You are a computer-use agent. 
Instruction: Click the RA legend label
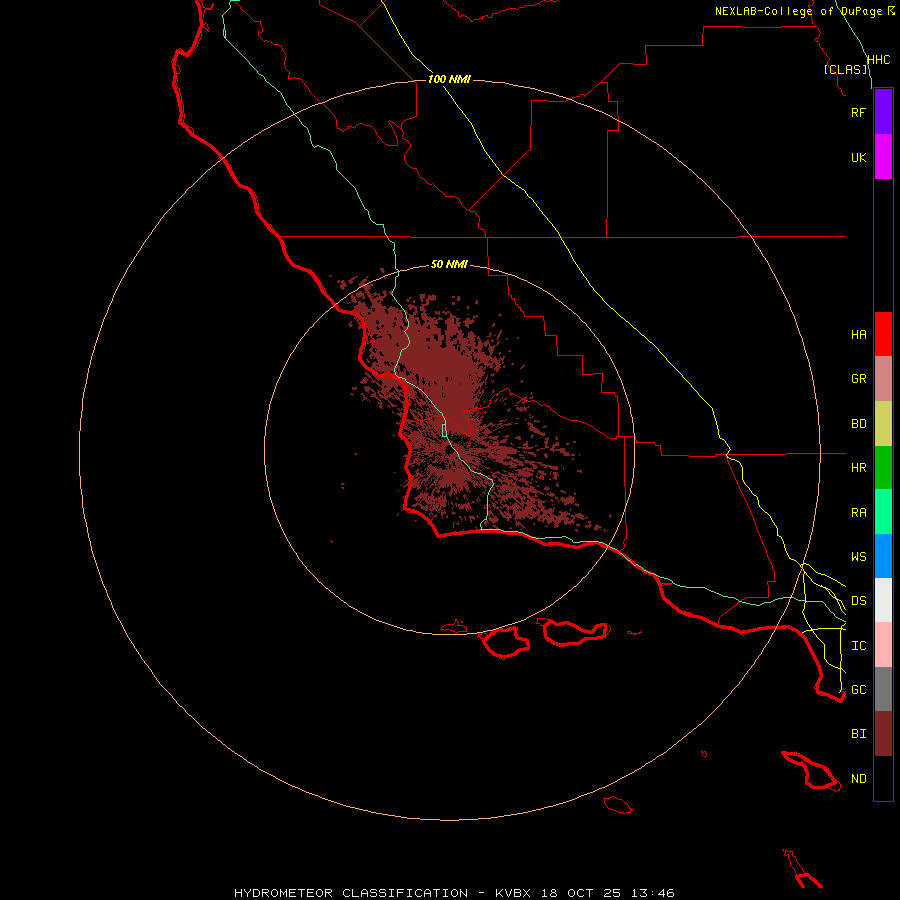[x=858, y=512]
